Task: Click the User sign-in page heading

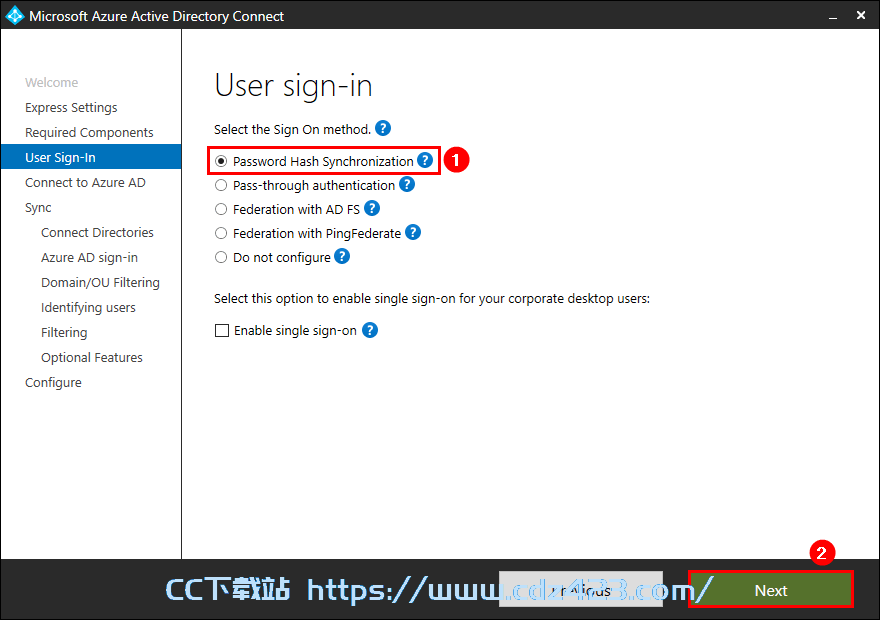Action: point(294,86)
